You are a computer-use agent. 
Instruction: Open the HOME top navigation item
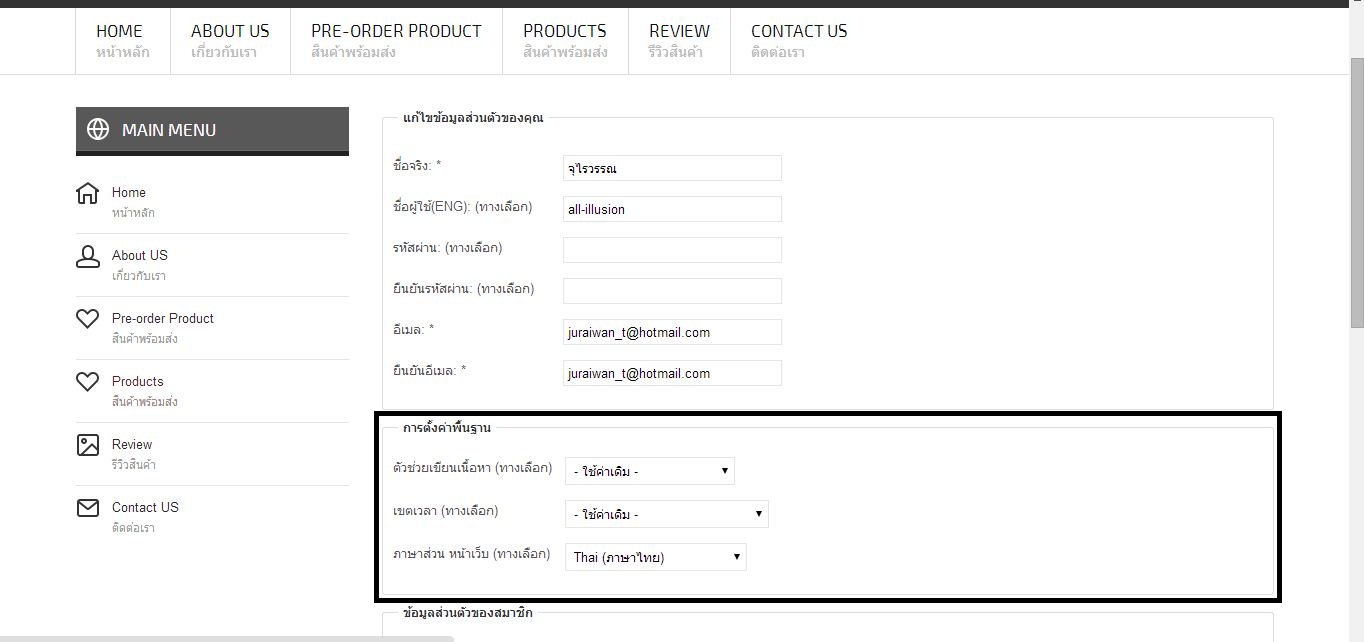123,41
